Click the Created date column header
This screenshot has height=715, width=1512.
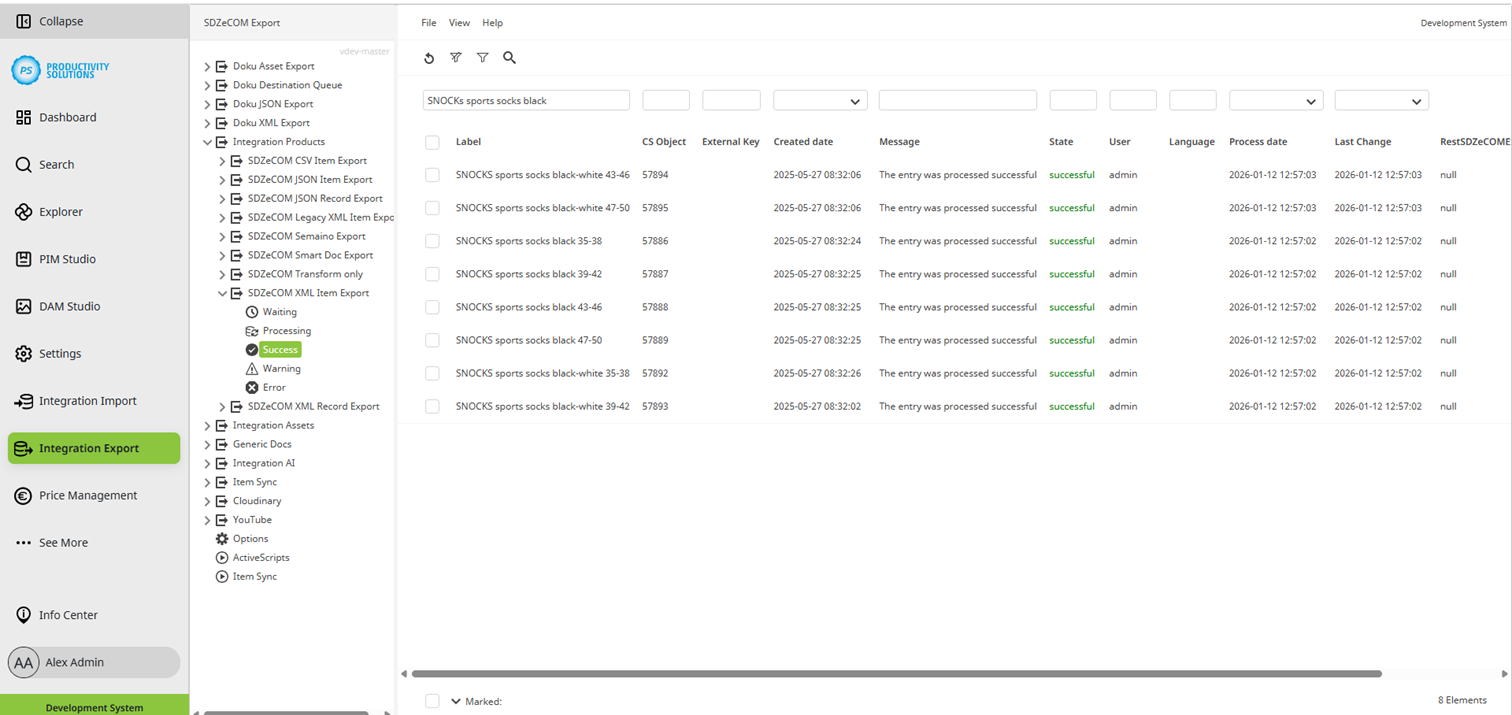(803, 142)
